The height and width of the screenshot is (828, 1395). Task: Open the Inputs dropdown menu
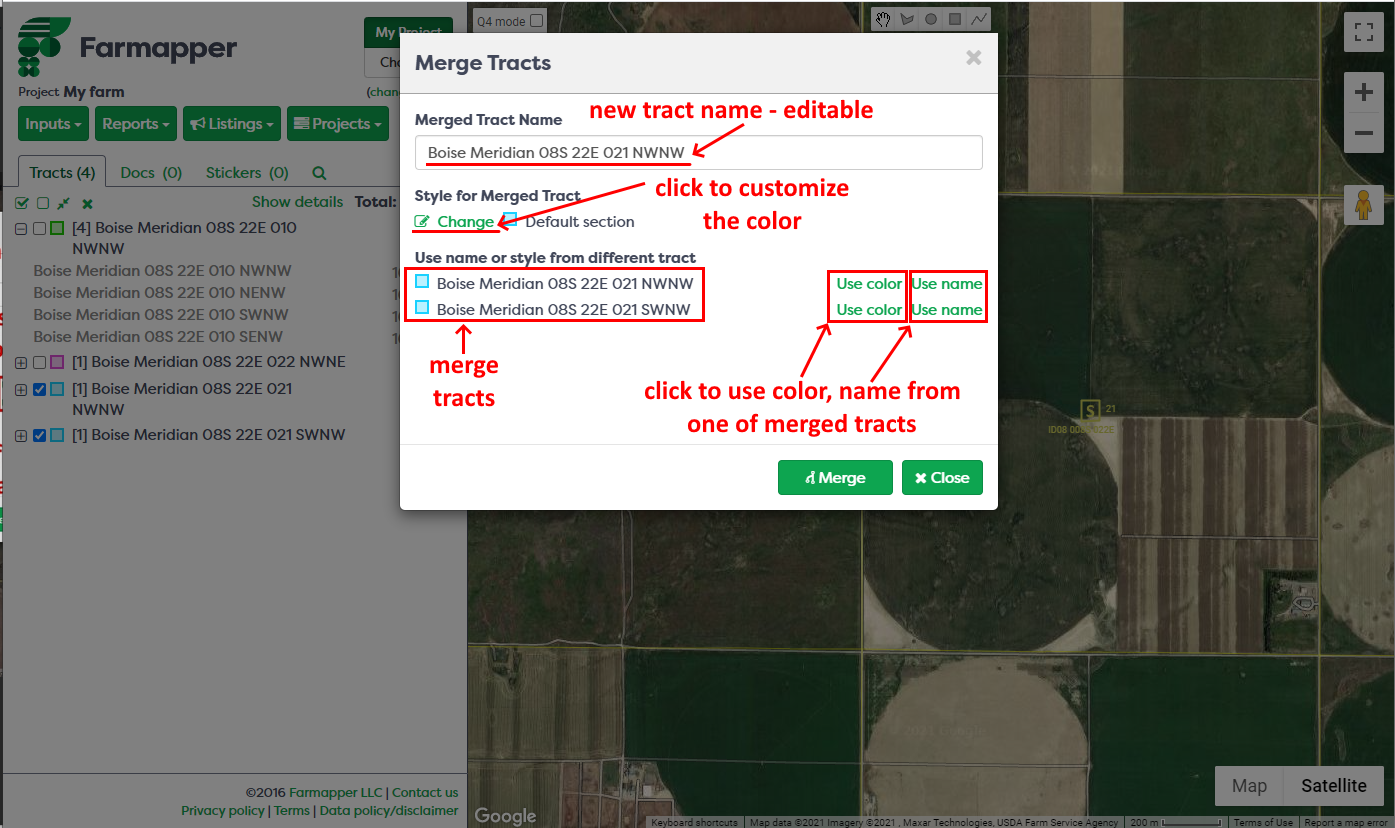(53, 124)
